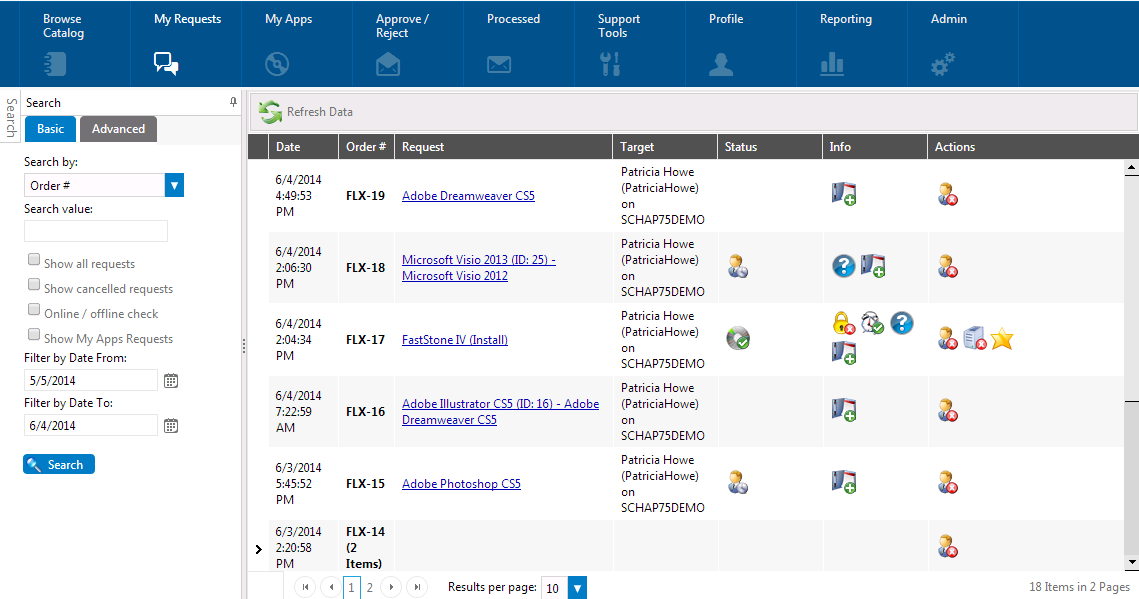Open the blue question mark info icon on FLX-18
Viewport: 1139px width, 599px height.
pyautogui.click(x=843, y=265)
